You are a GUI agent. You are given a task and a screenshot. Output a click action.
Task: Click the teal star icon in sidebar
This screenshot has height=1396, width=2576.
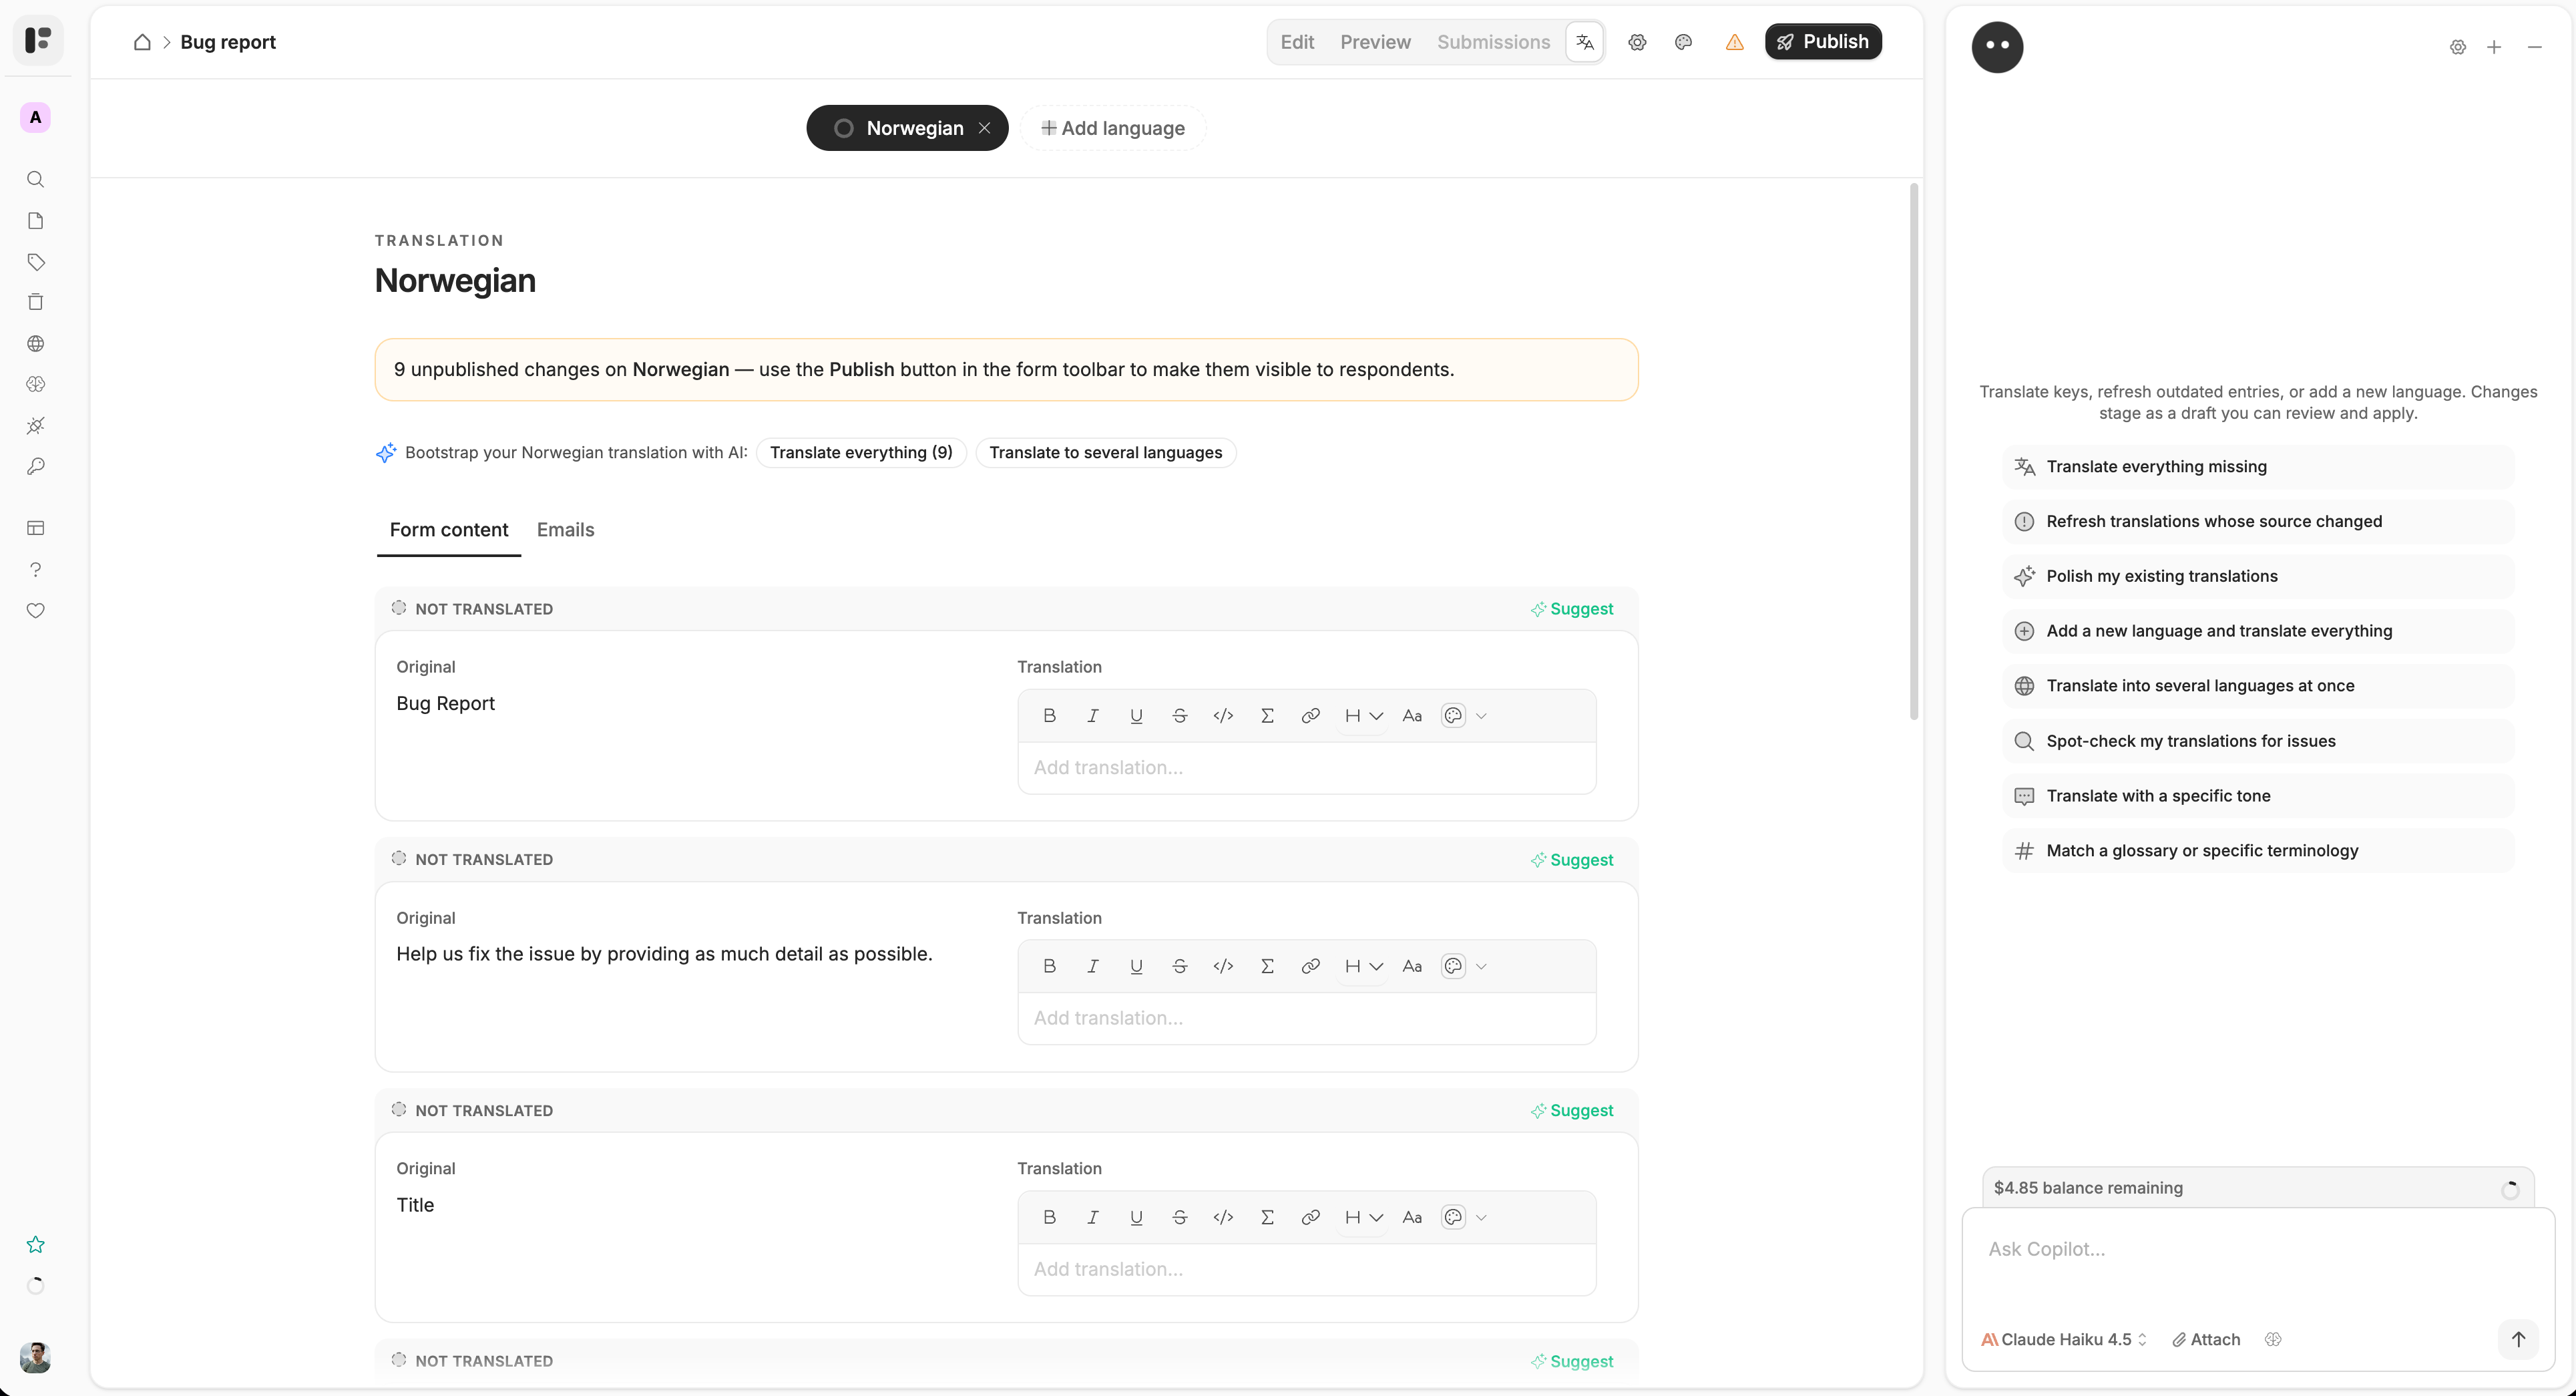point(36,1245)
